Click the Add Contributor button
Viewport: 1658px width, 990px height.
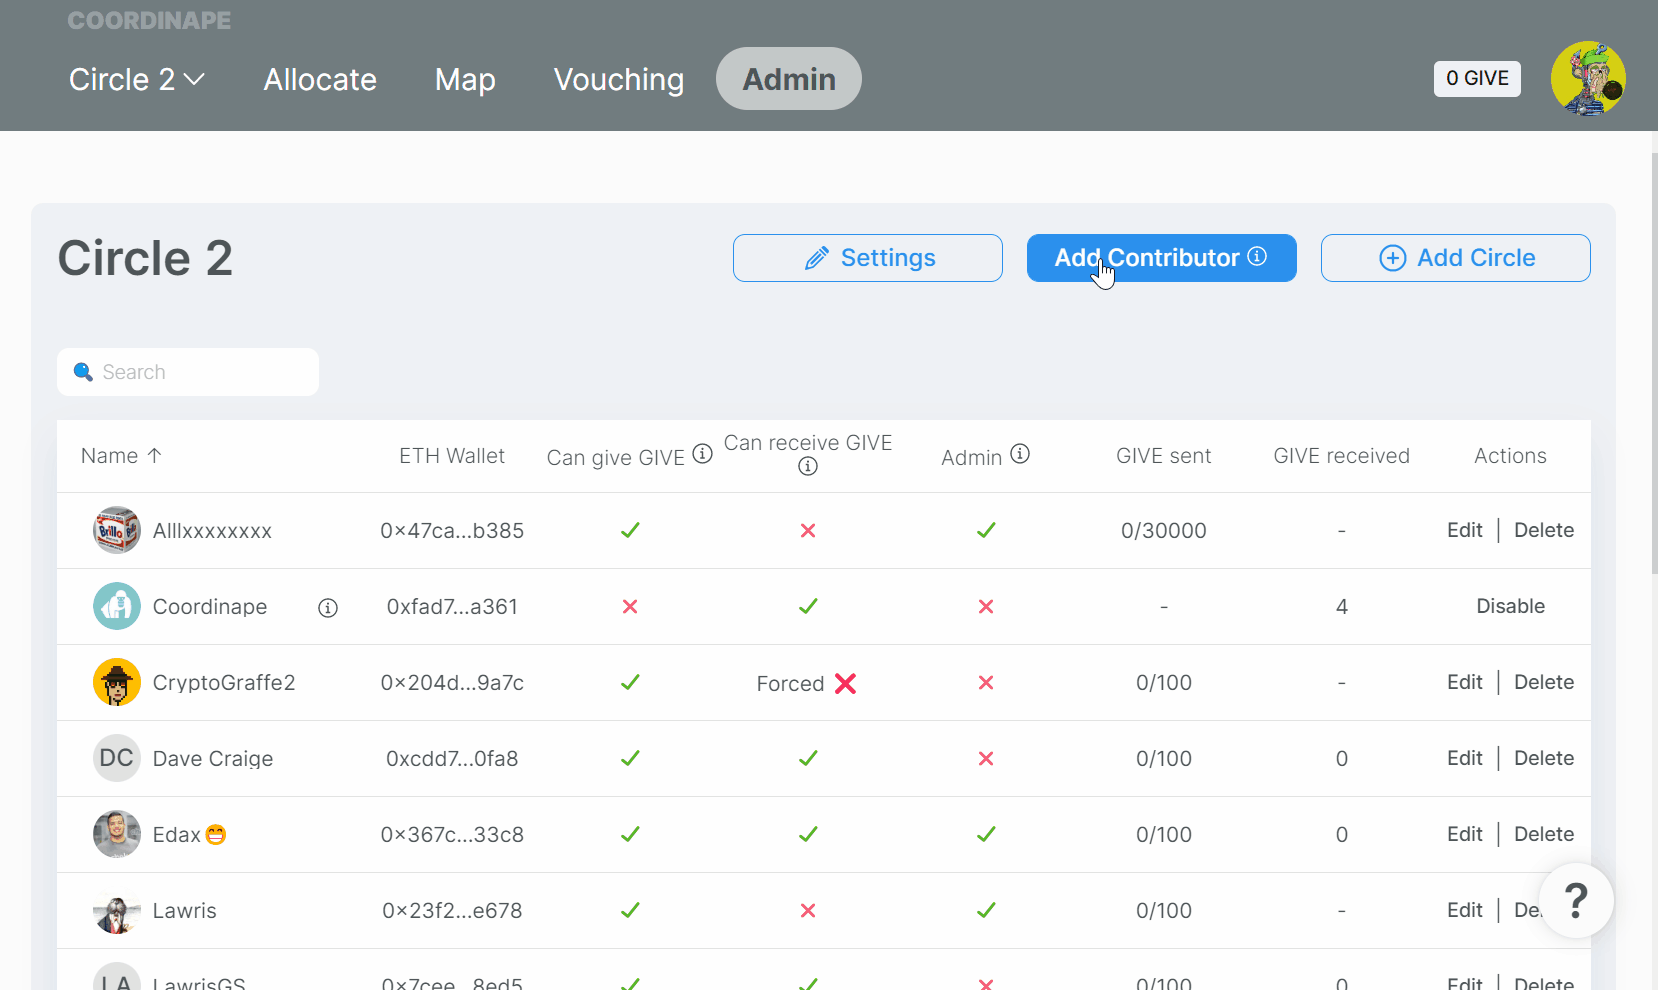point(1162,258)
